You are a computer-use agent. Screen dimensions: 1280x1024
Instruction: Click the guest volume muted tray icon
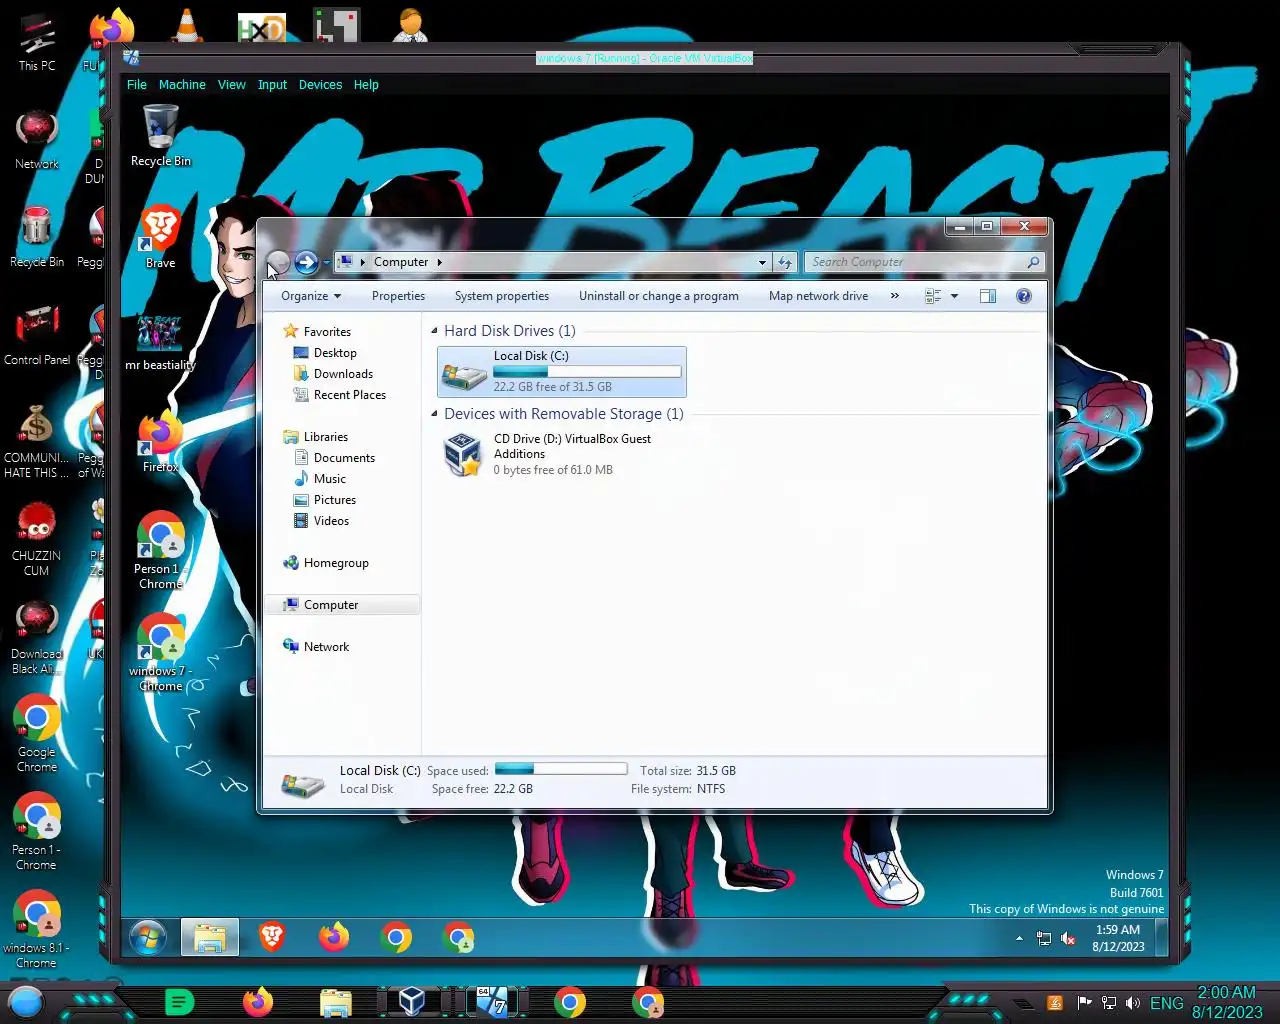1068,938
